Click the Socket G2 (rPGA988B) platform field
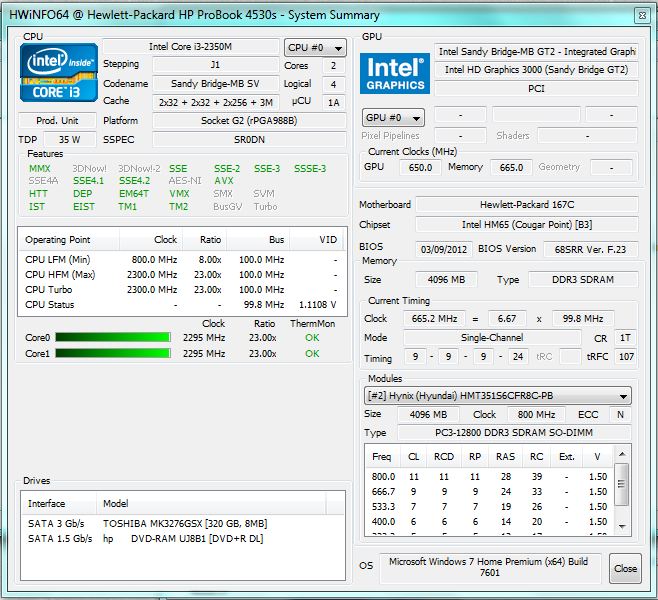The image size is (658, 600). [x=249, y=121]
